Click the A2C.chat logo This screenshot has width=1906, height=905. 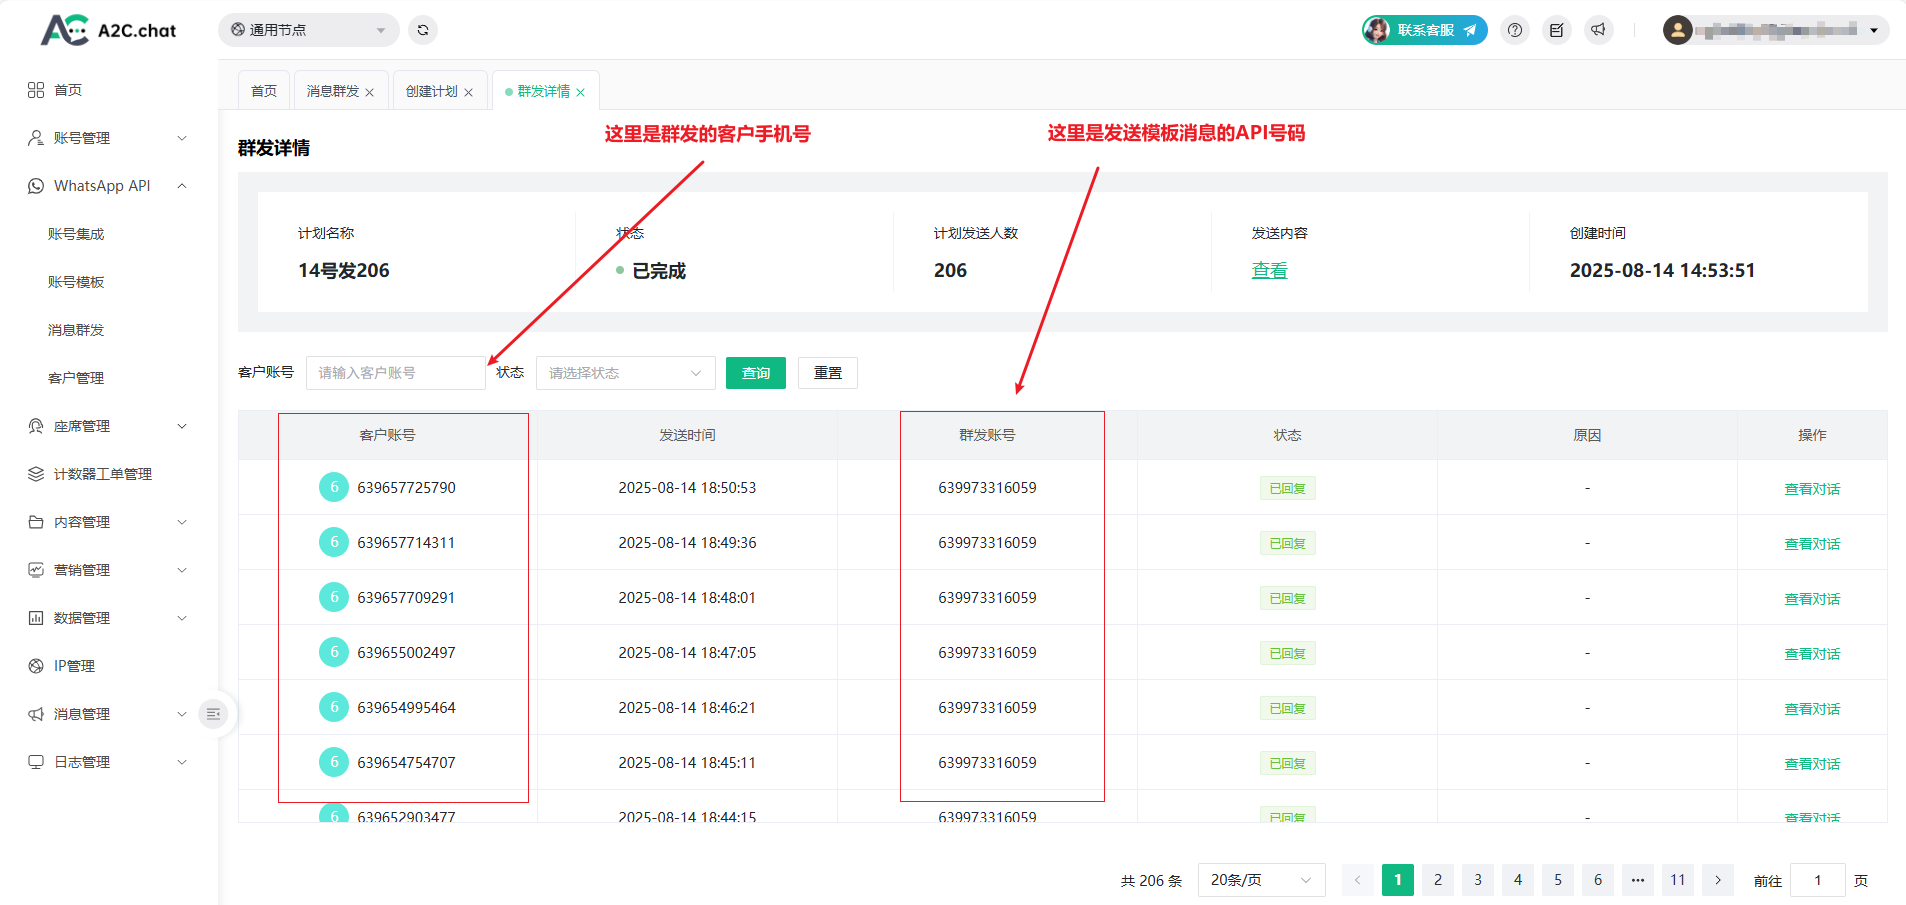click(108, 30)
